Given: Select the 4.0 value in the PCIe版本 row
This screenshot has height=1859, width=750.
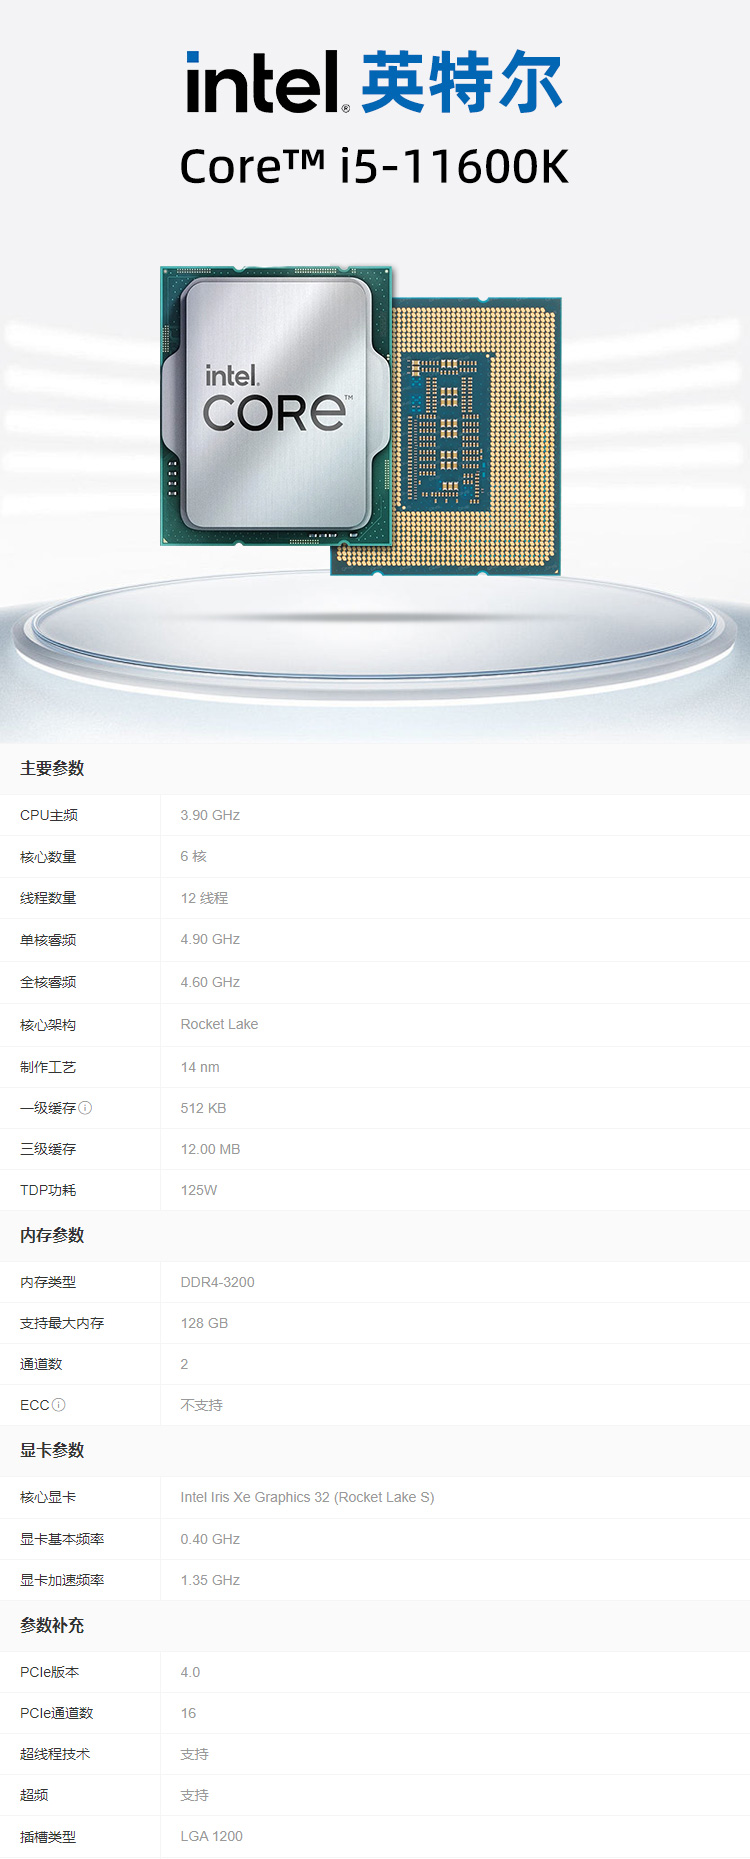Looking at the screenshot, I should (190, 1672).
